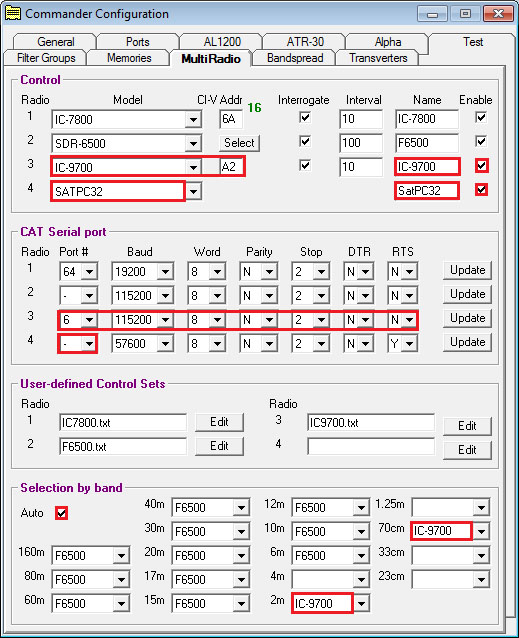Open the empty 4m band dropdown
Viewport: 519px width, 638px height.
point(361,579)
